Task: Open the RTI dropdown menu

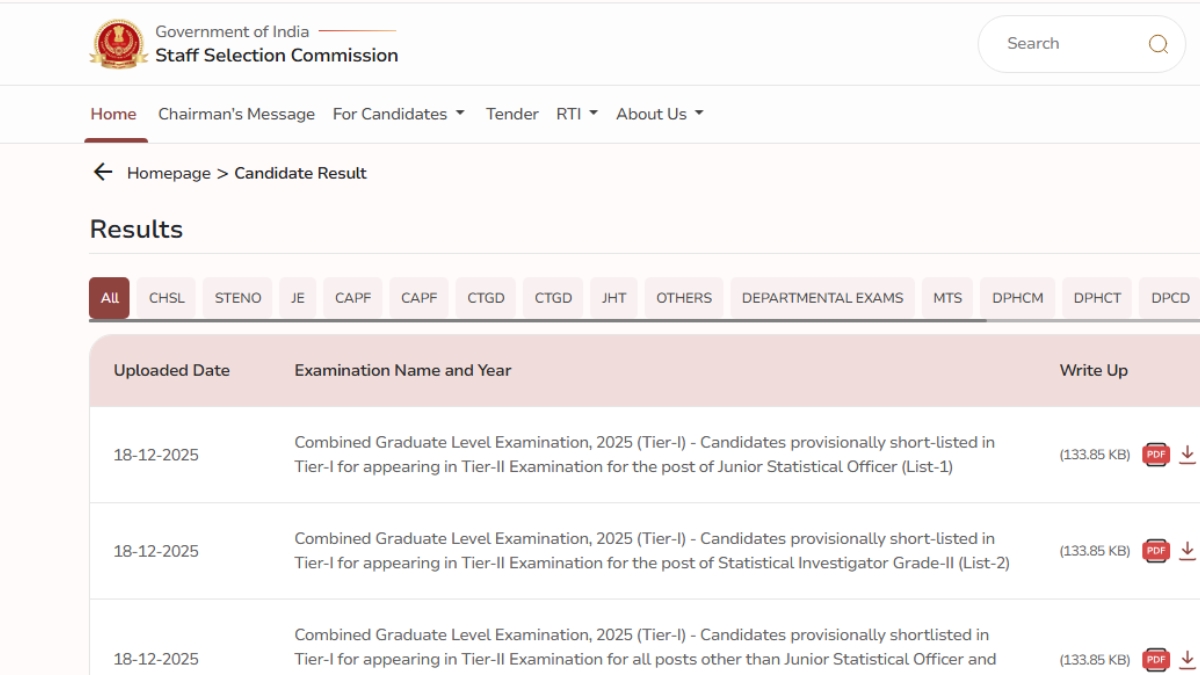Action: click(x=576, y=114)
